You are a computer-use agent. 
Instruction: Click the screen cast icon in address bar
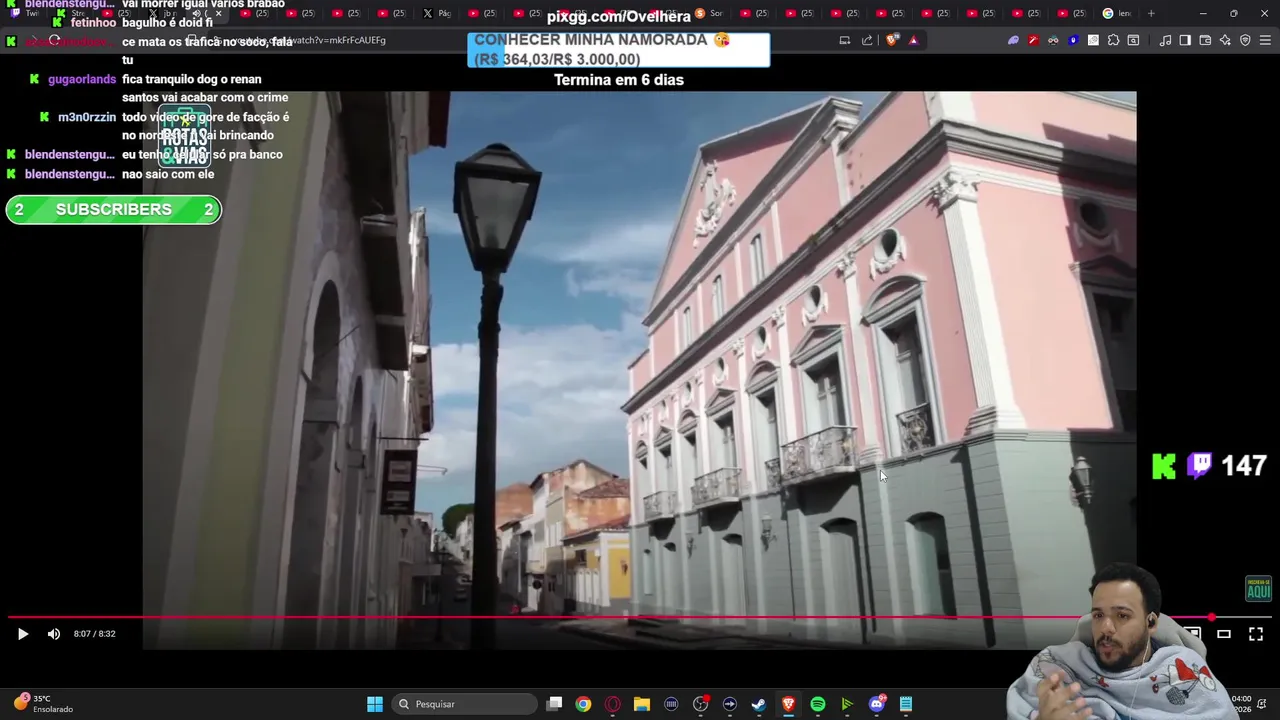tap(845, 40)
